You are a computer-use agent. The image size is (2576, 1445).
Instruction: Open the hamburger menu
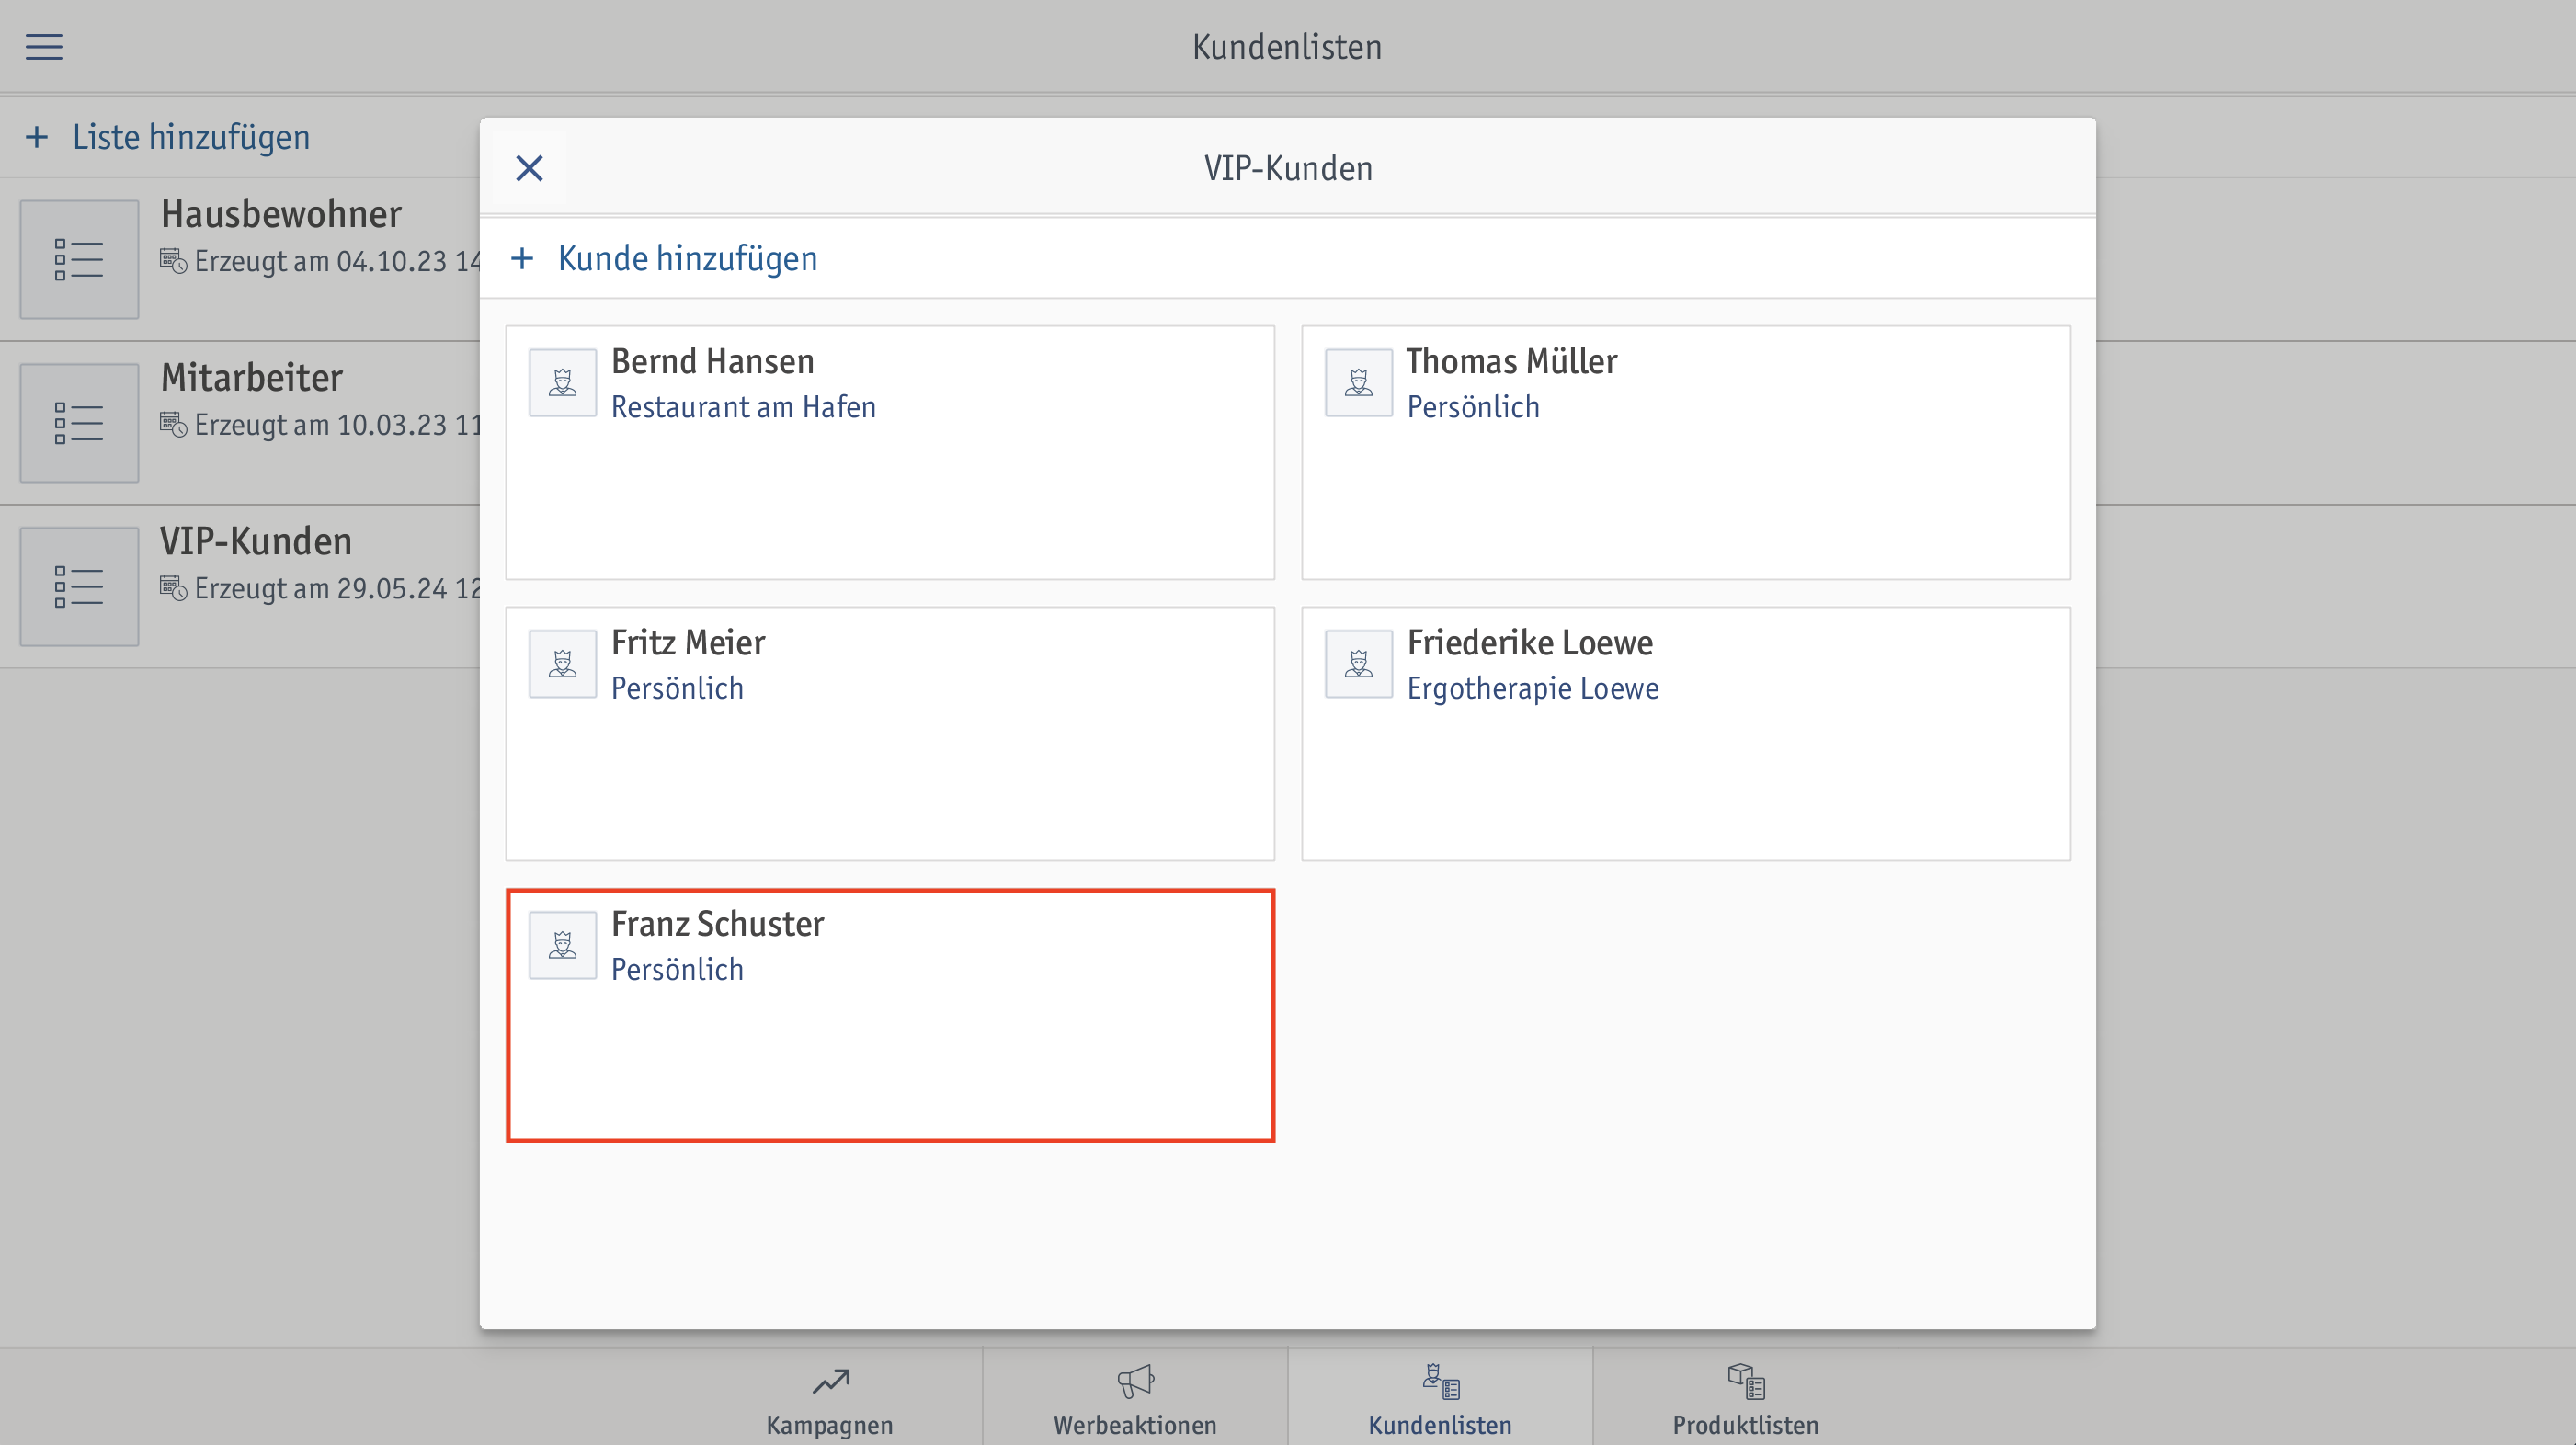(x=44, y=46)
